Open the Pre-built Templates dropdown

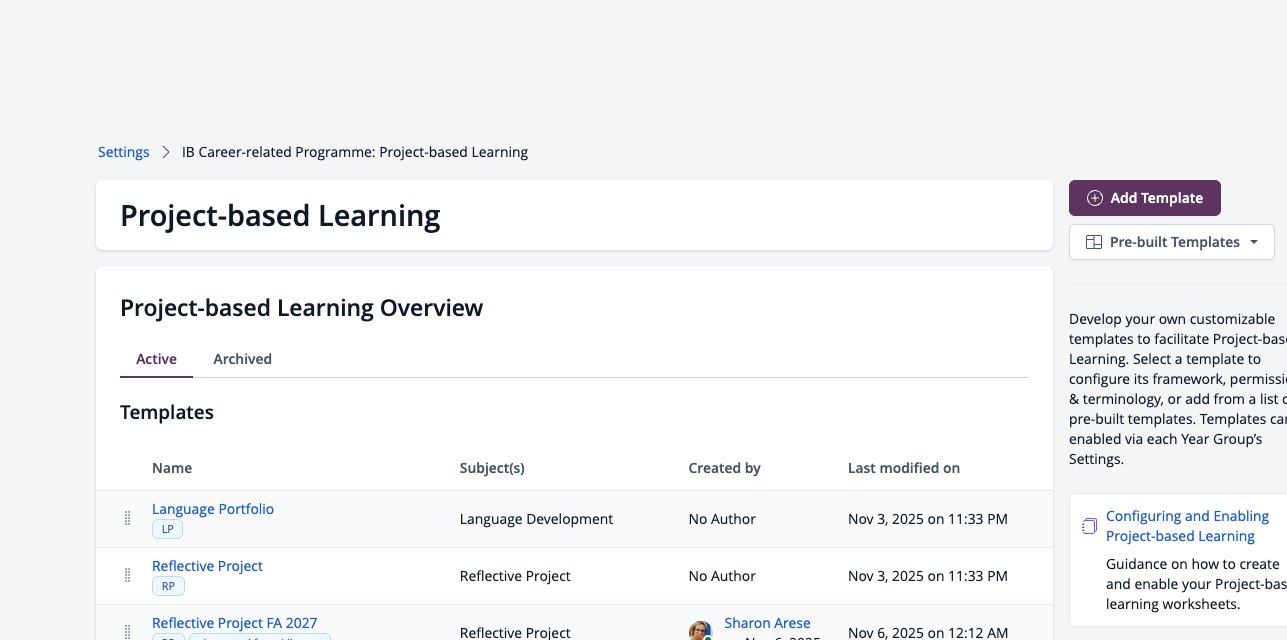[1171, 242]
